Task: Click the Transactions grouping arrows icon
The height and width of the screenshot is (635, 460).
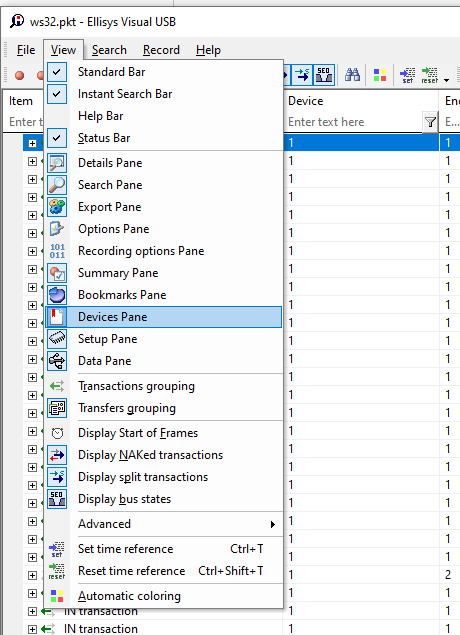Action: pyautogui.click(x=57, y=386)
